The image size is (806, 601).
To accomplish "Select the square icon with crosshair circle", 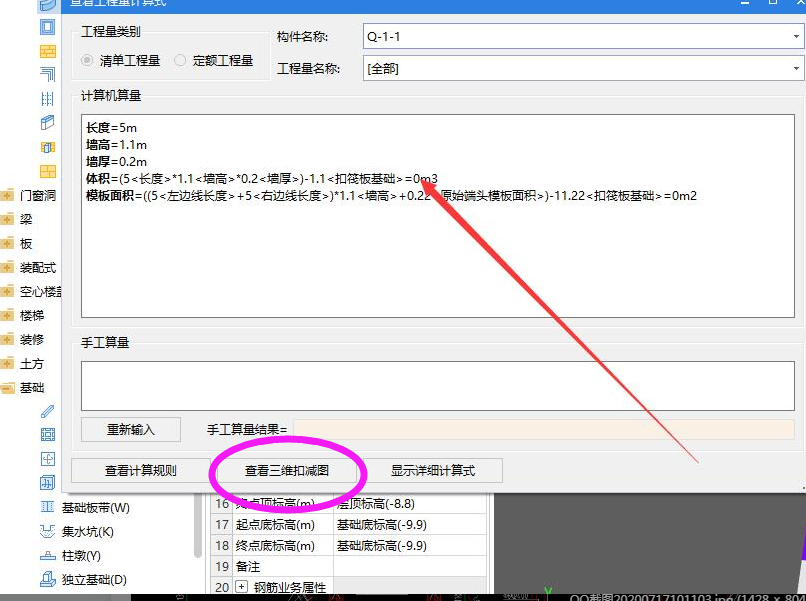I will pyautogui.click(x=47, y=459).
